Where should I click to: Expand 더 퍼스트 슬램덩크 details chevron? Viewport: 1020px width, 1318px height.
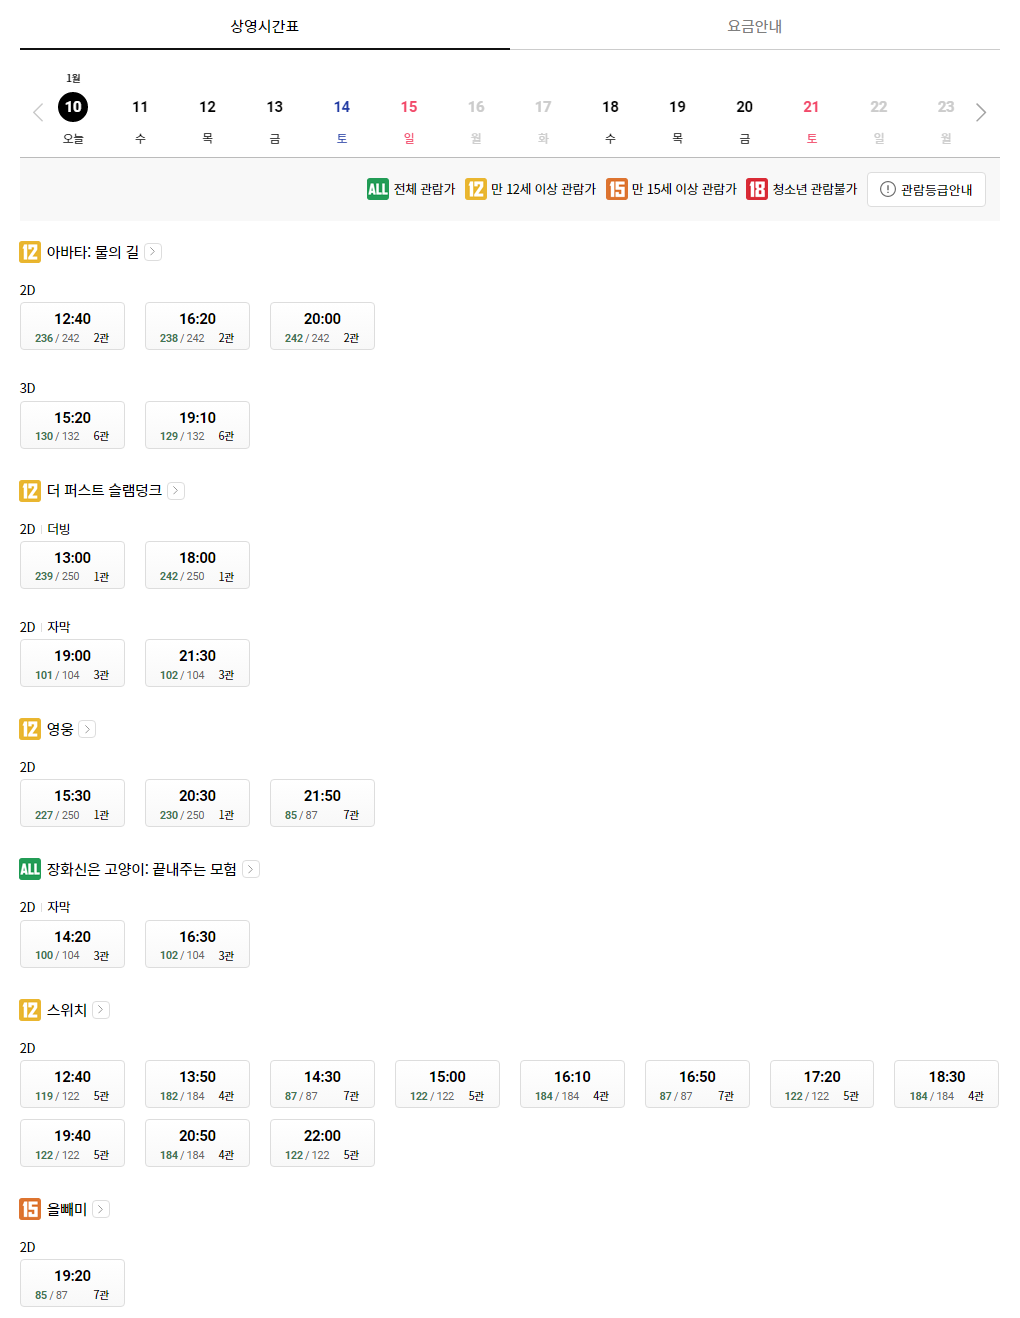click(176, 490)
